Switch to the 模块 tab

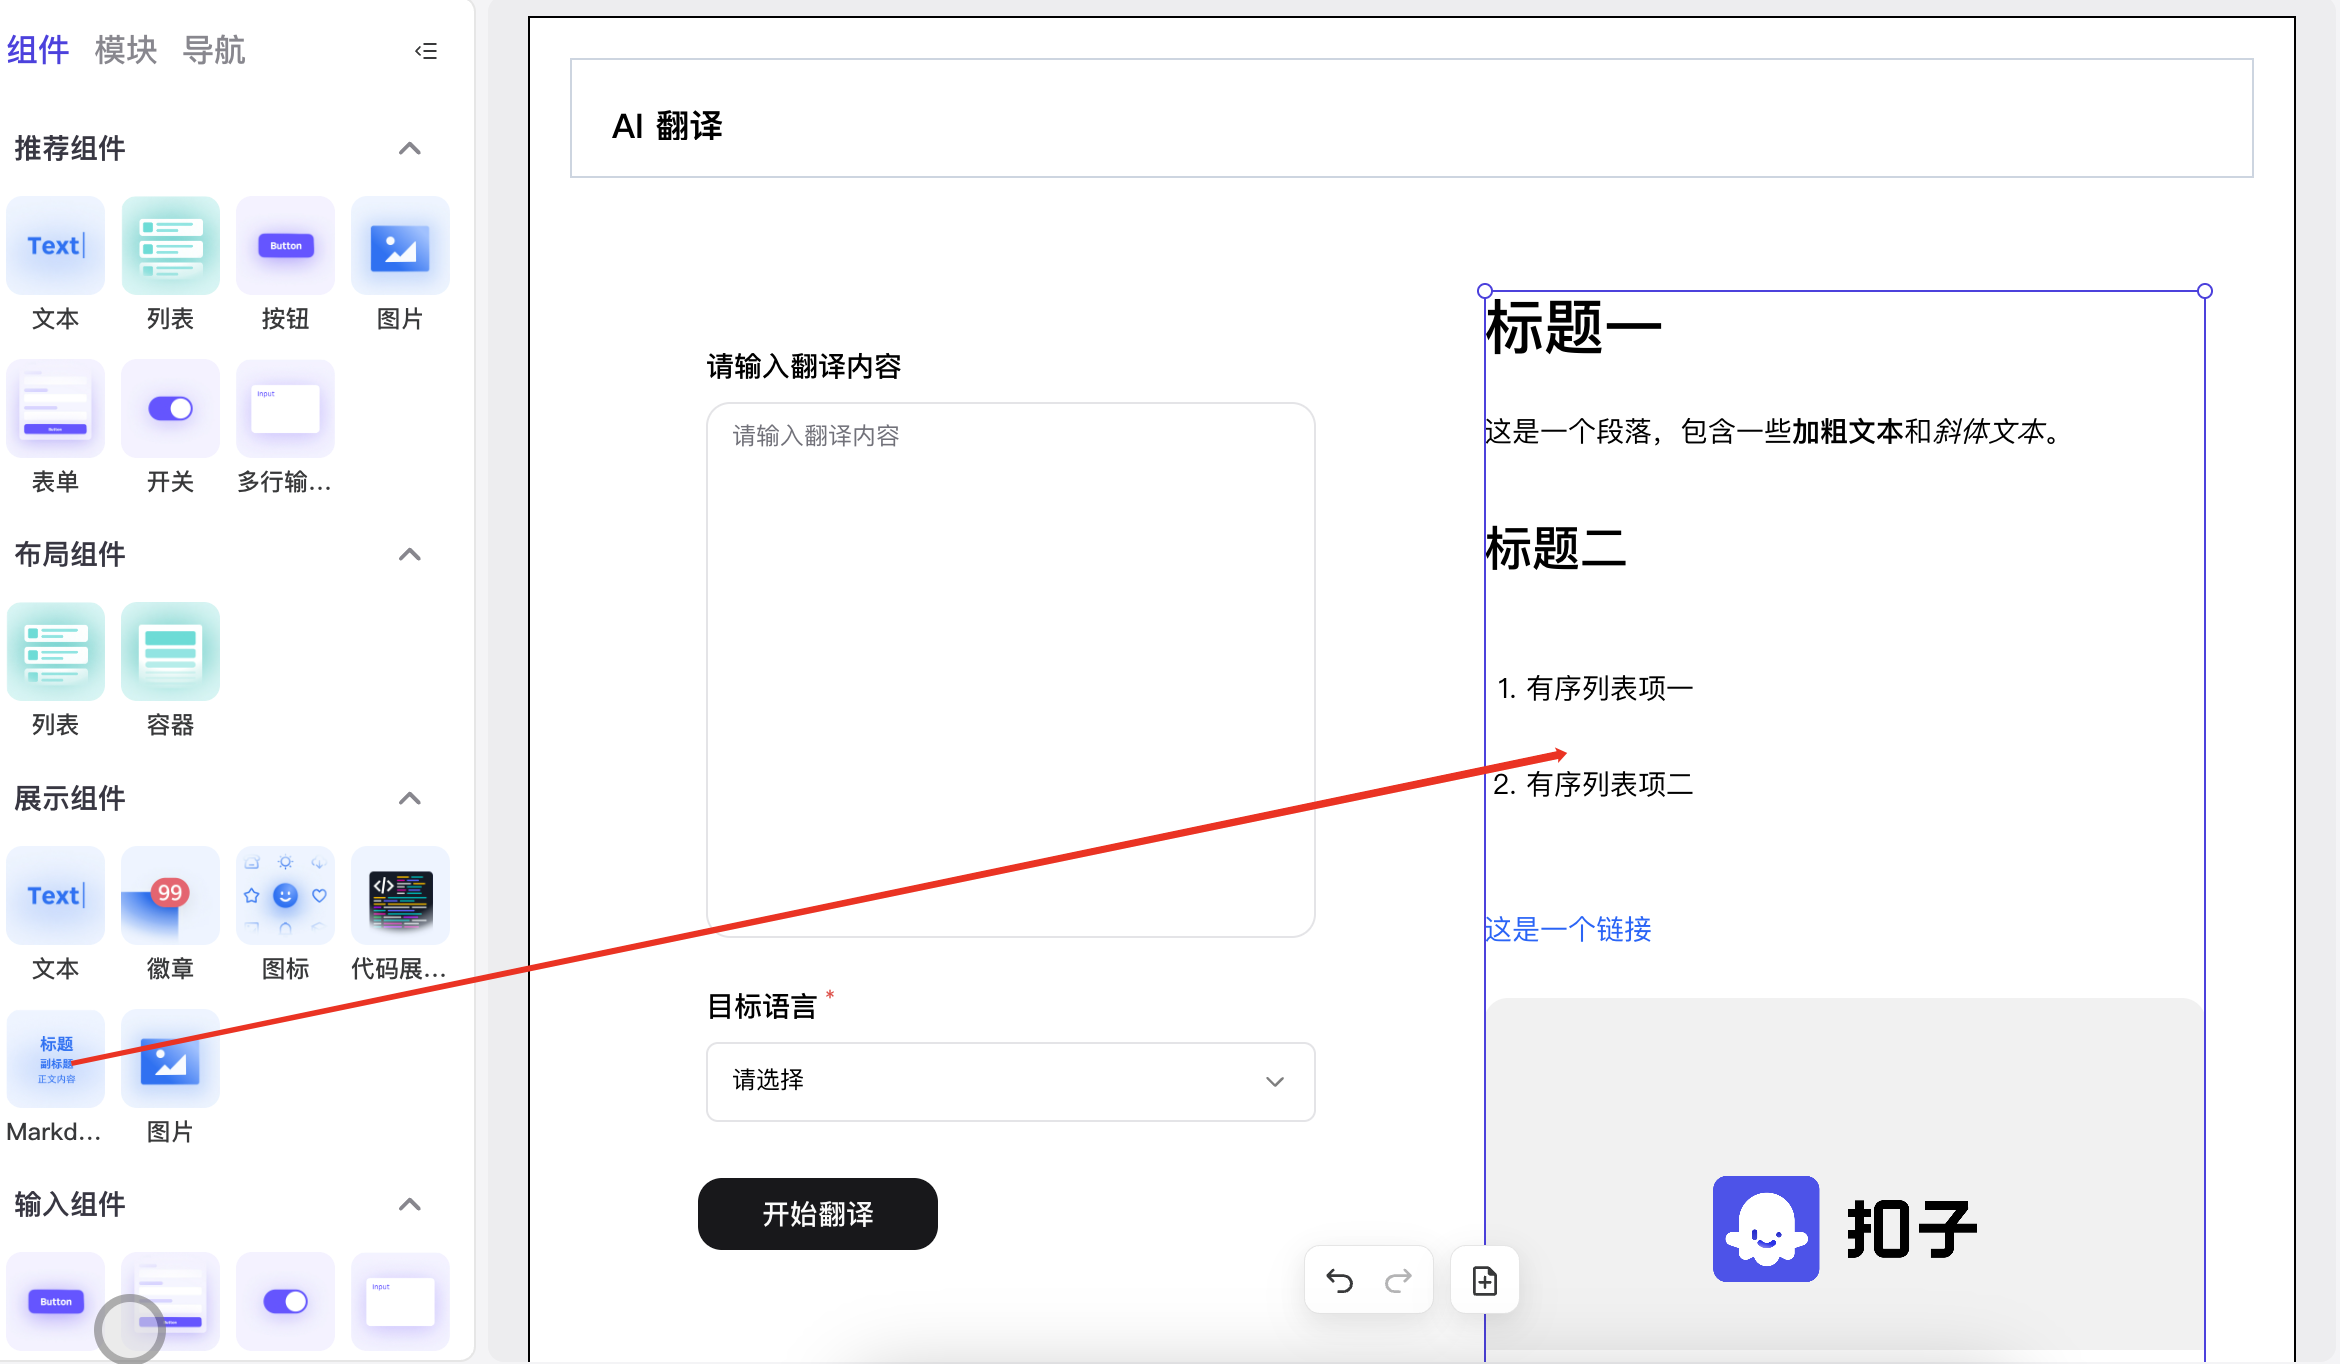pos(126,49)
